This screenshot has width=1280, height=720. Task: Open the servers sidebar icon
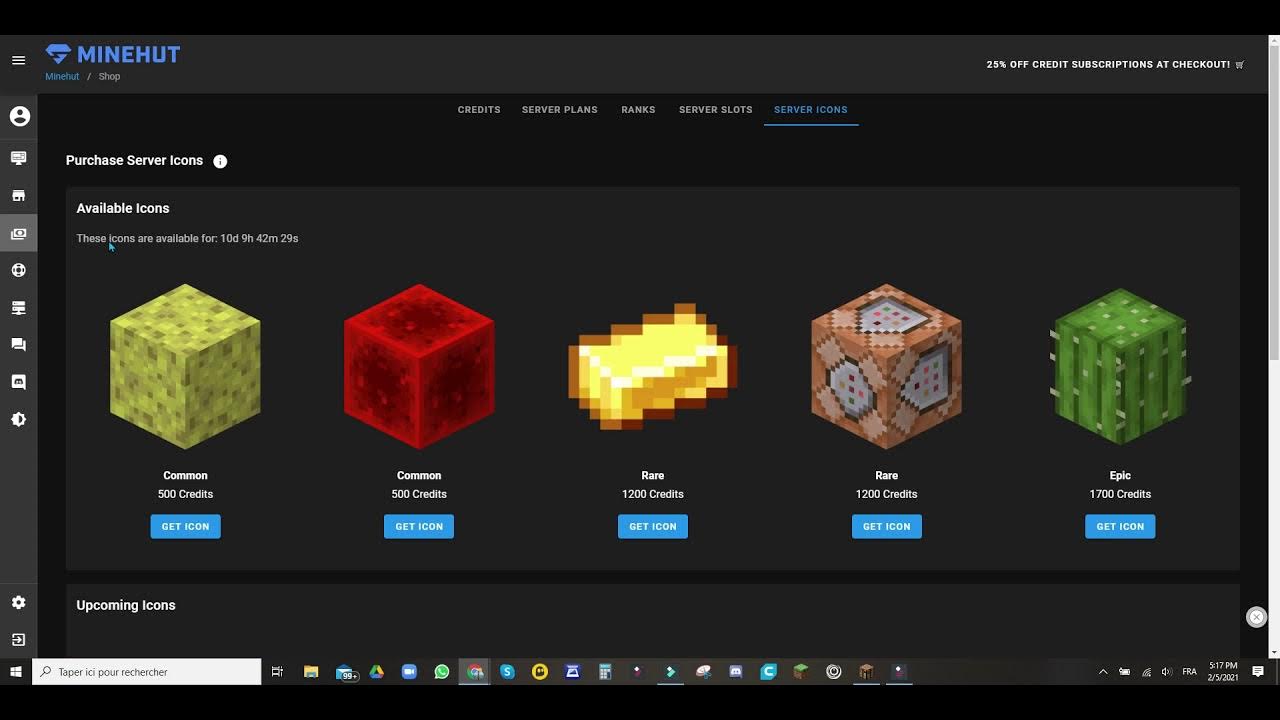point(19,308)
